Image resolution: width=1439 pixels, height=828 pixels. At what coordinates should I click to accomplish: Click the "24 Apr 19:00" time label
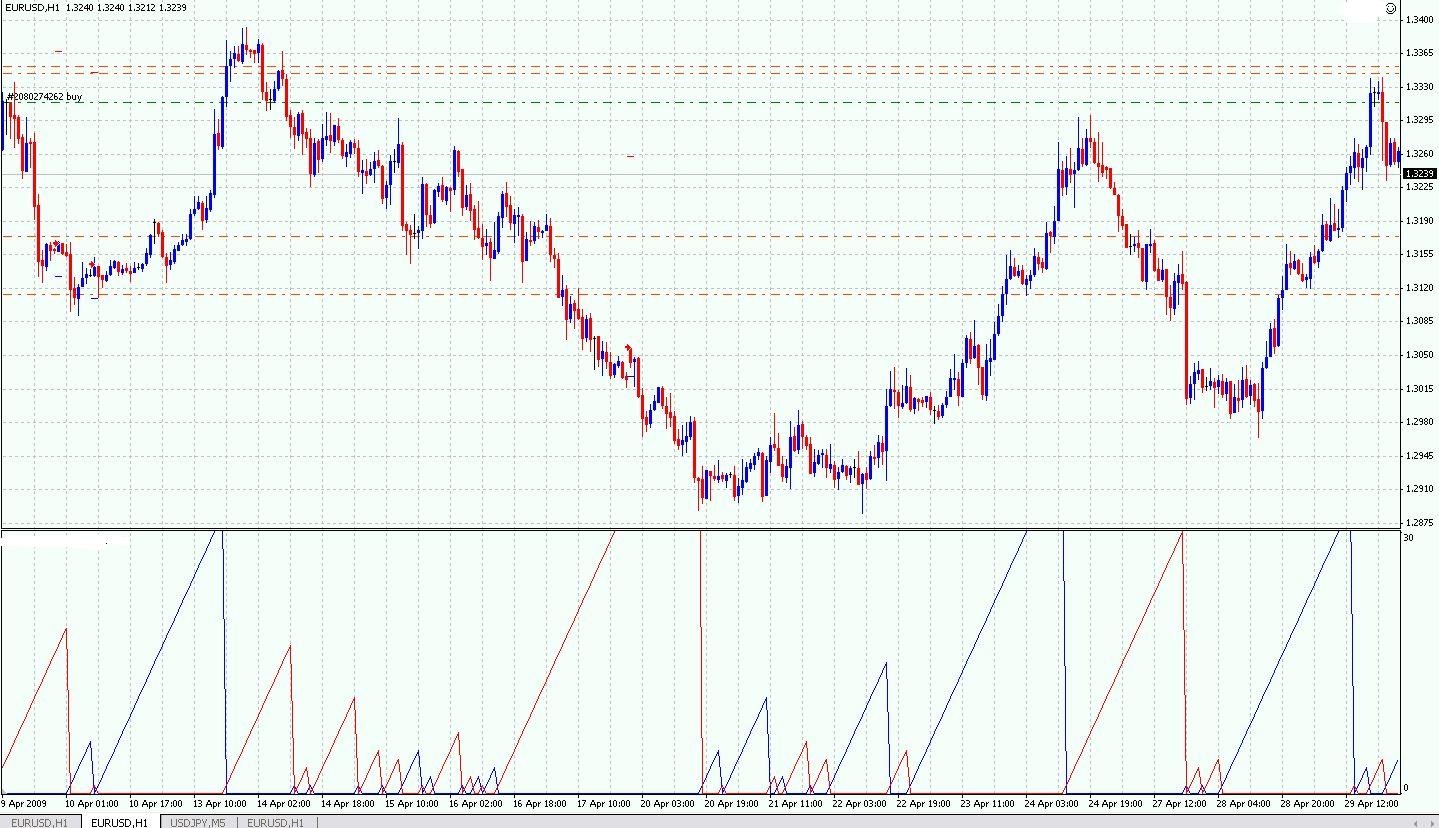point(1116,803)
